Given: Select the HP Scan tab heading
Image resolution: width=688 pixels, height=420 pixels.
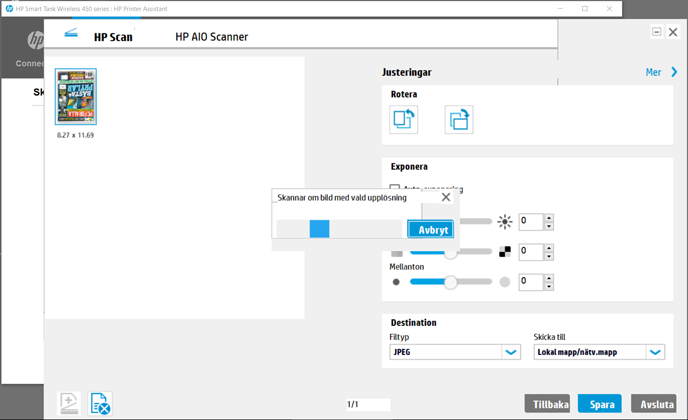Looking at the screenshot, I should 113,37.
